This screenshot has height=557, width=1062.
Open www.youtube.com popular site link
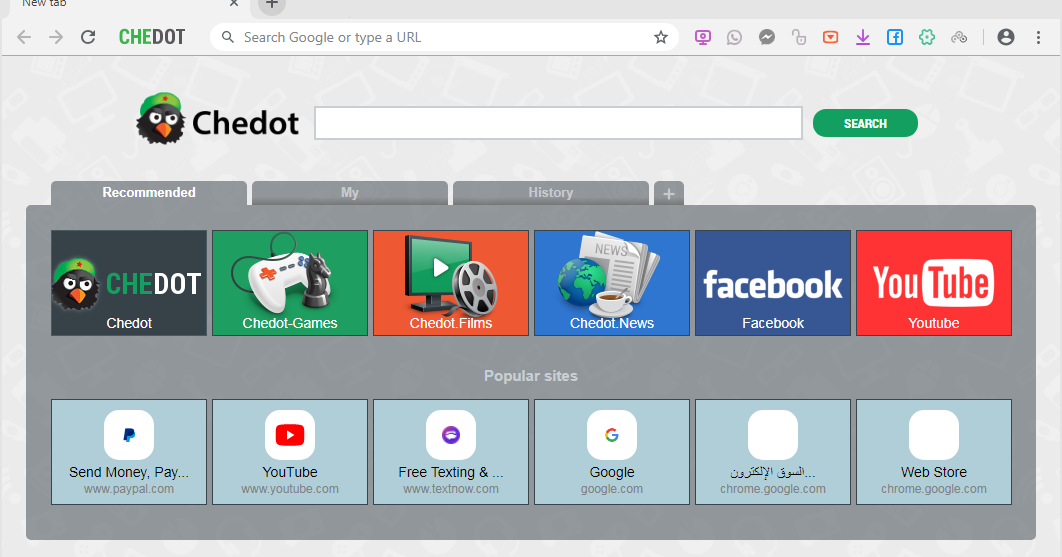[x=290, y=489]
